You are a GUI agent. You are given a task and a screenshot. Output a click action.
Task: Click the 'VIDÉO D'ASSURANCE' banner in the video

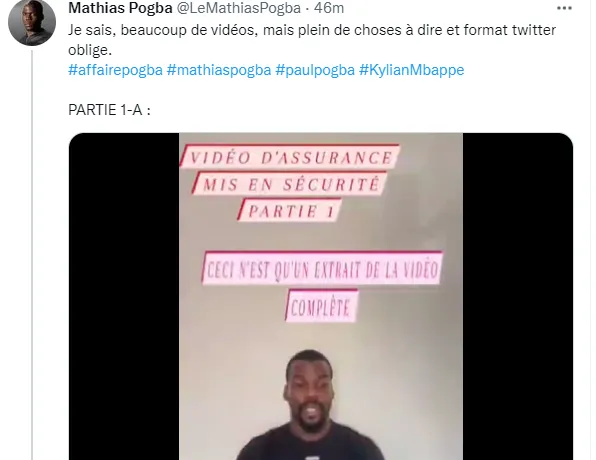click(x=290, y=157)
